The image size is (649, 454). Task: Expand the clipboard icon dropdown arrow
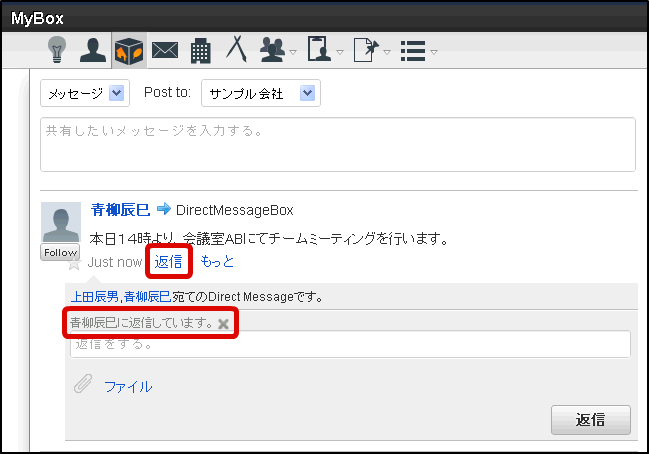point(340,52)
